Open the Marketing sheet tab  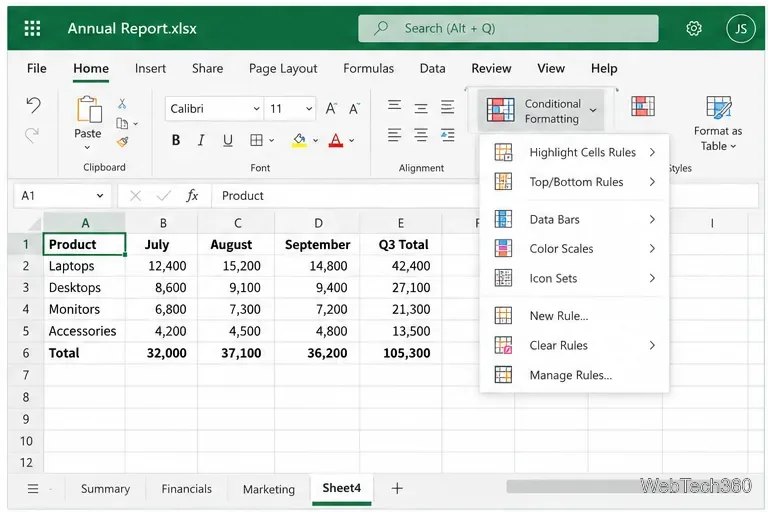click(269, 489)
